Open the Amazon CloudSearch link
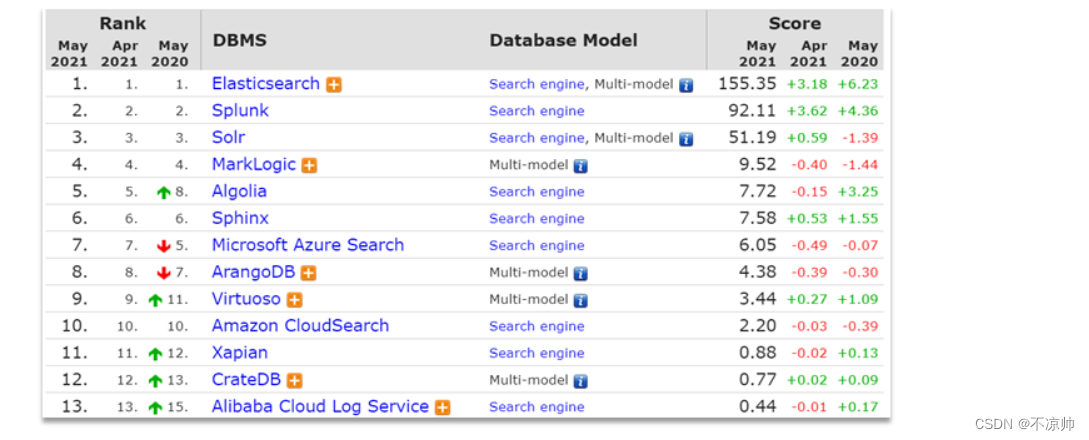1089x440 pixels. [x=300, y=326]
